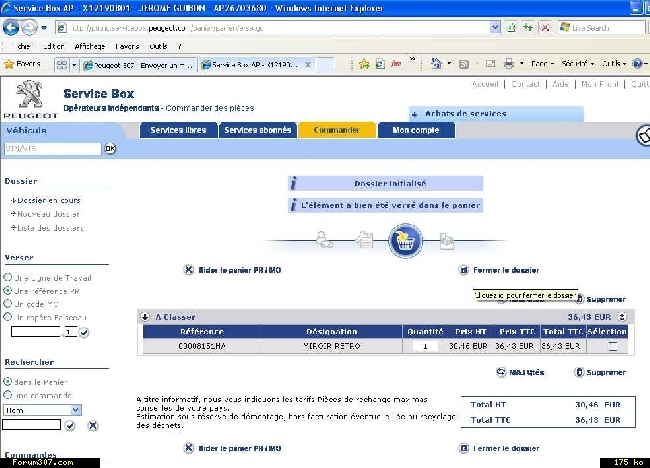Validate the Verser reference with checkmark icon
Screen dimensions: 650x468
point(84,332)
